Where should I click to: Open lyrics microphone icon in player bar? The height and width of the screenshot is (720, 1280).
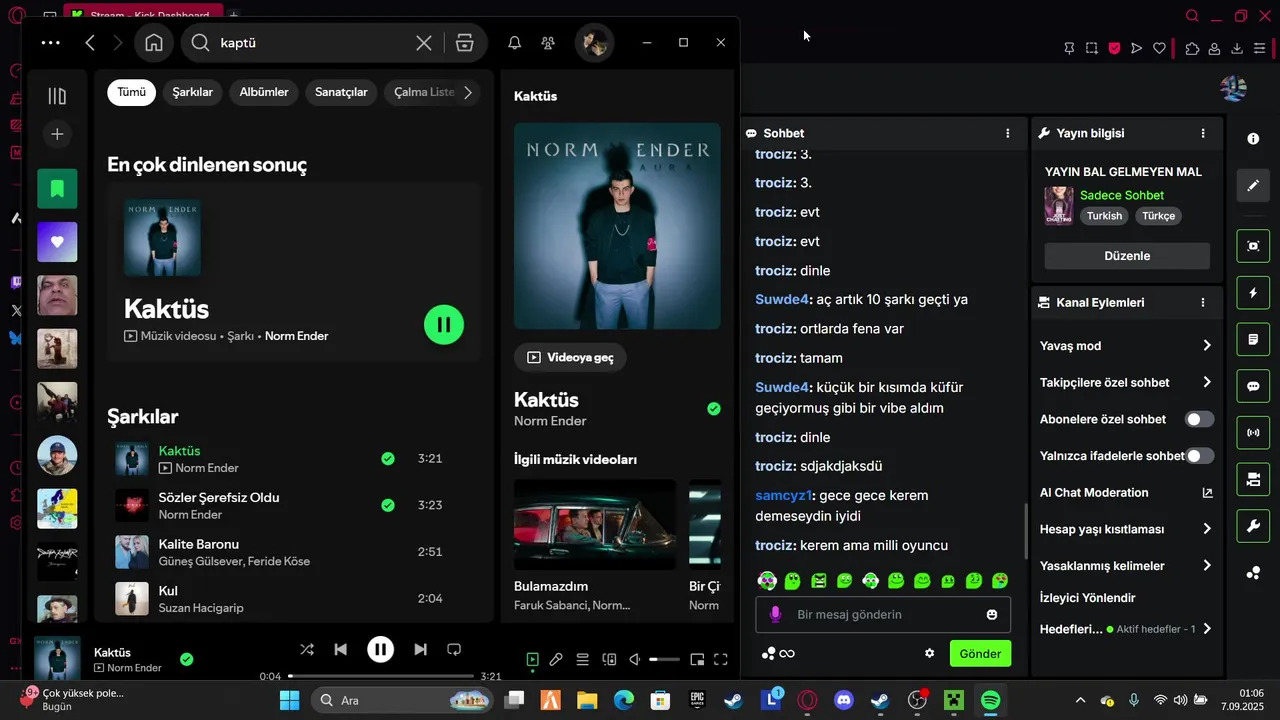556,659
